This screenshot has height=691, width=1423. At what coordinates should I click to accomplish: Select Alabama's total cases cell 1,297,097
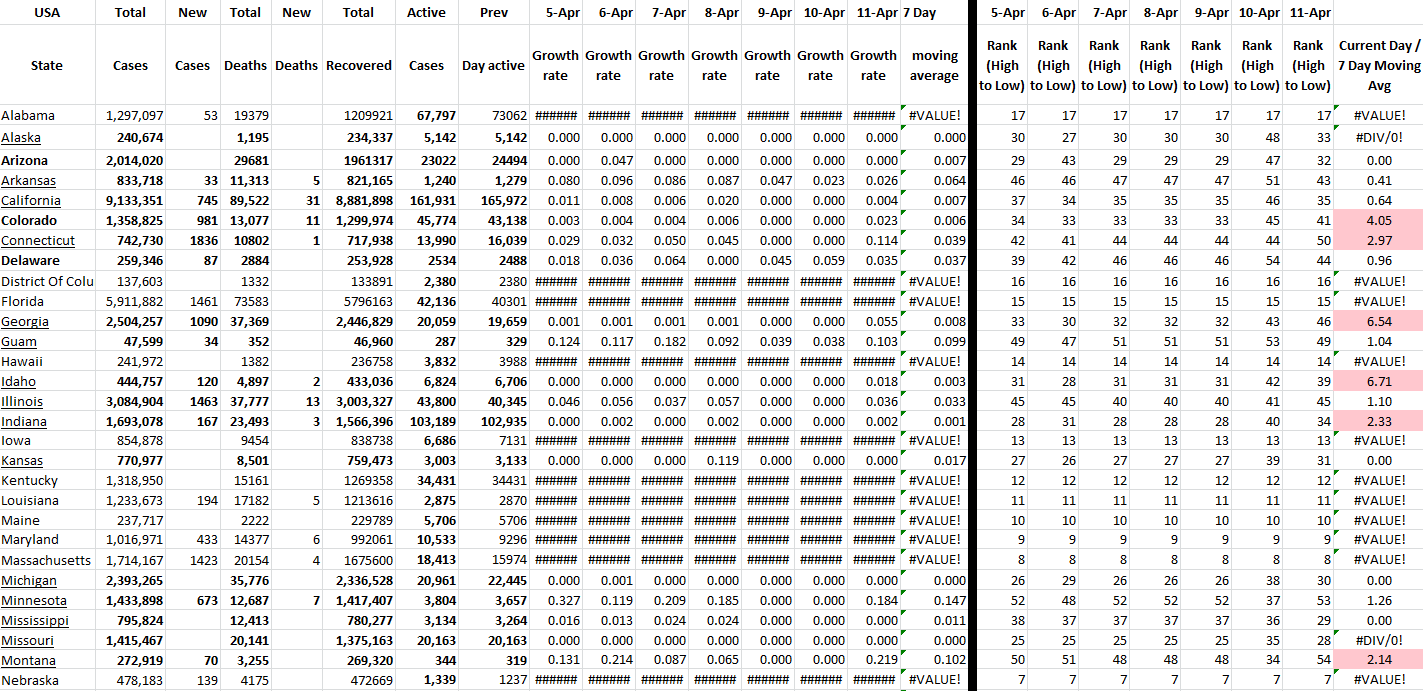click(131, 116)
